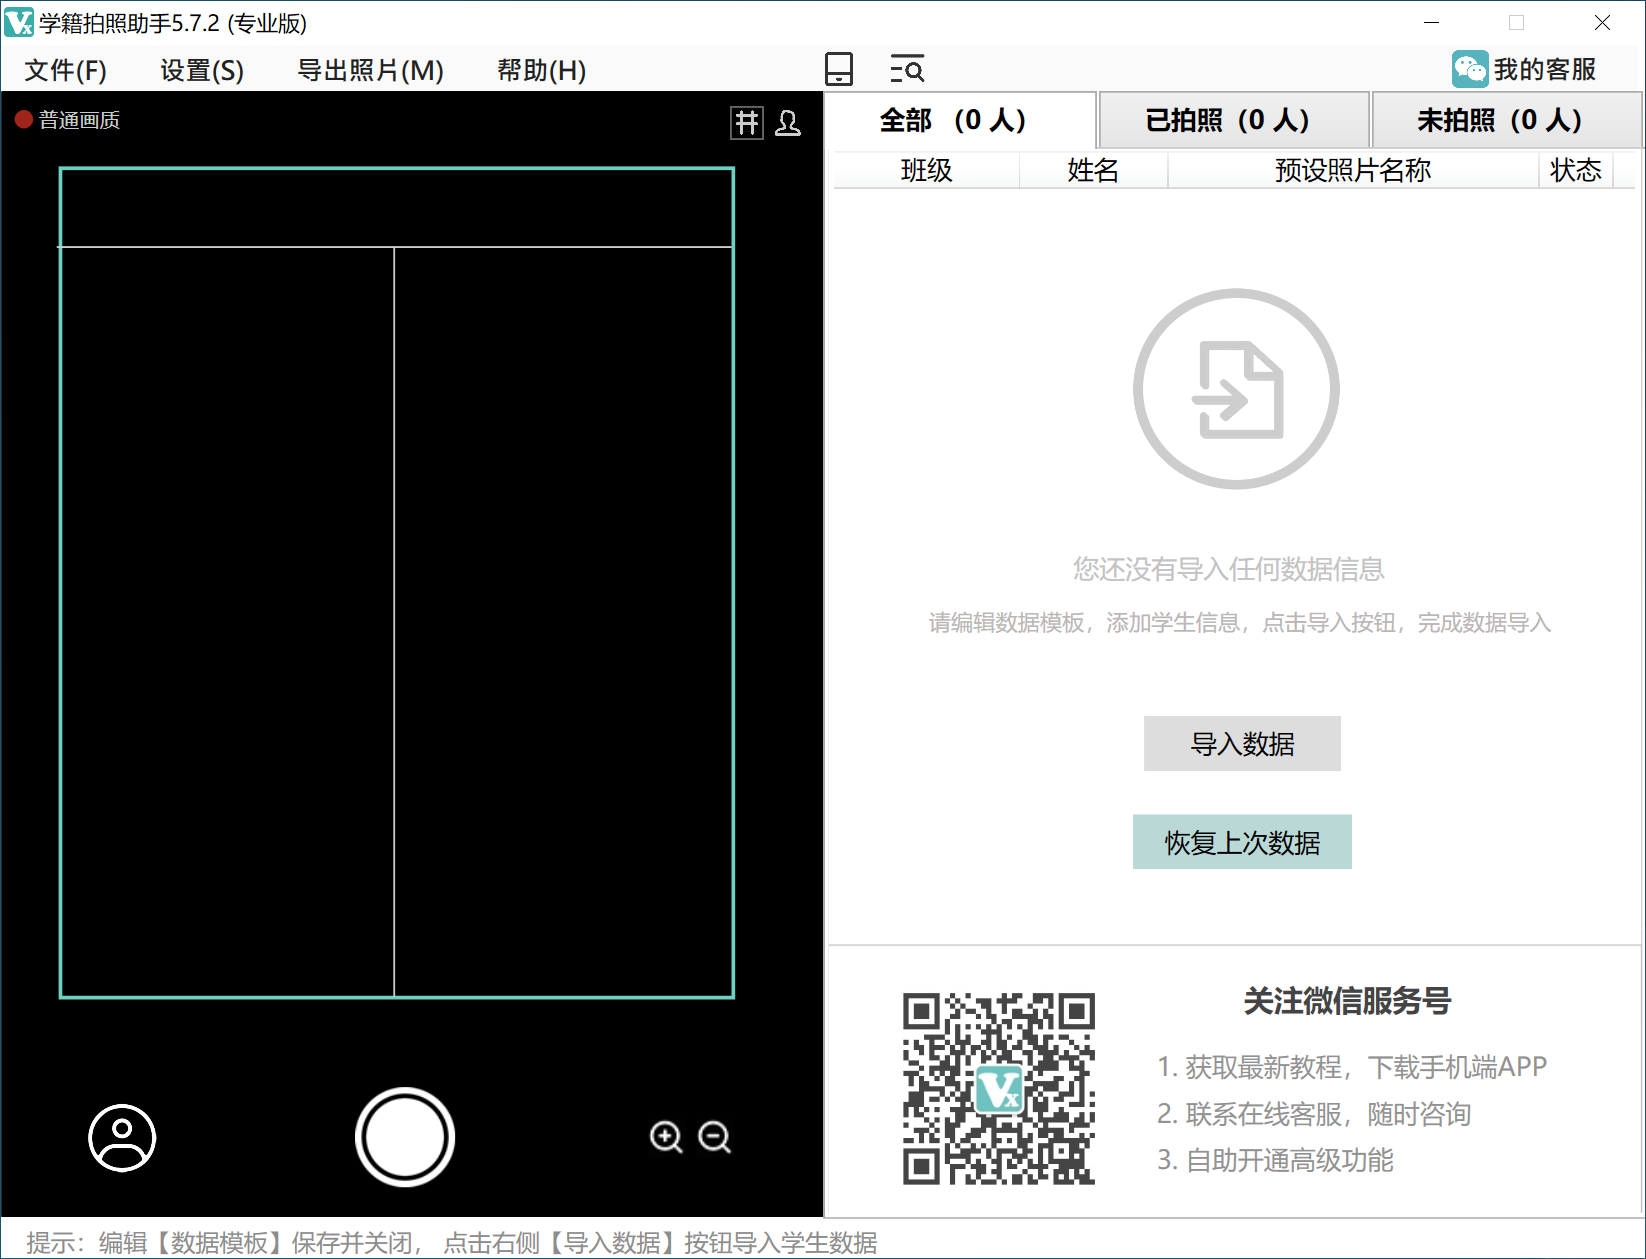Open the 设置(S) menu

pos(202,70)
